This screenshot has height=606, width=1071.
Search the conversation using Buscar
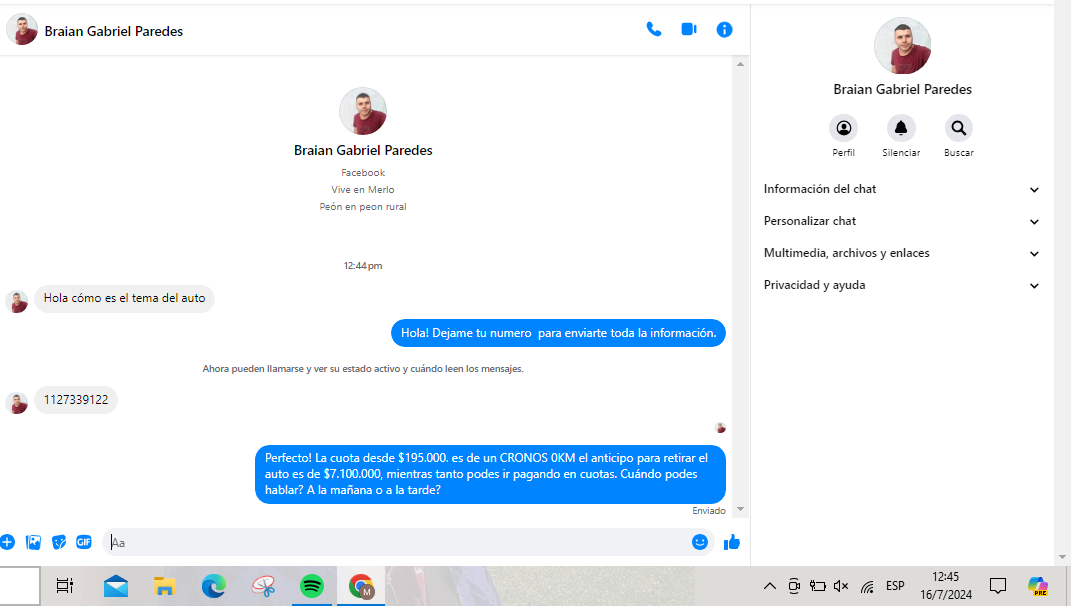point(958,128)
